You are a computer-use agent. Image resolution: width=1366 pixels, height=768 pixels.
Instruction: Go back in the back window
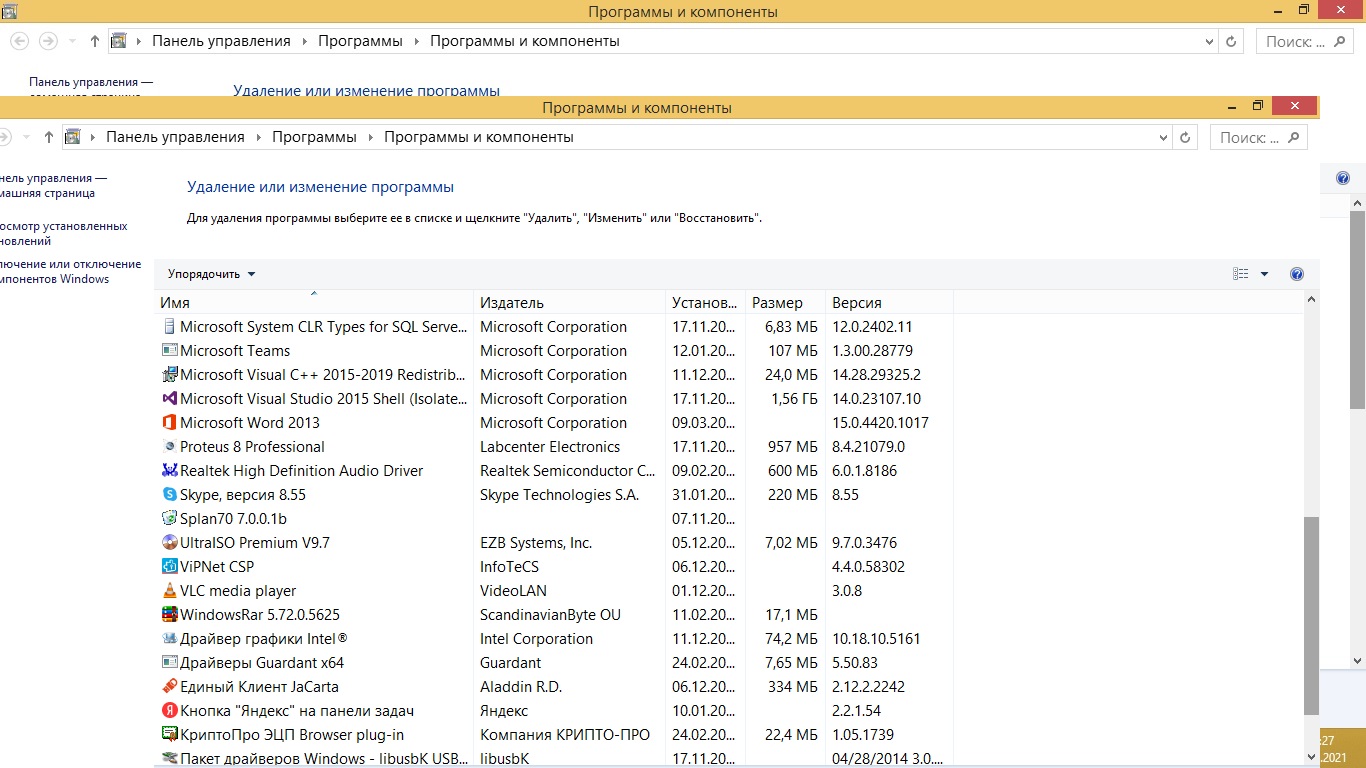tap(19, 41)
